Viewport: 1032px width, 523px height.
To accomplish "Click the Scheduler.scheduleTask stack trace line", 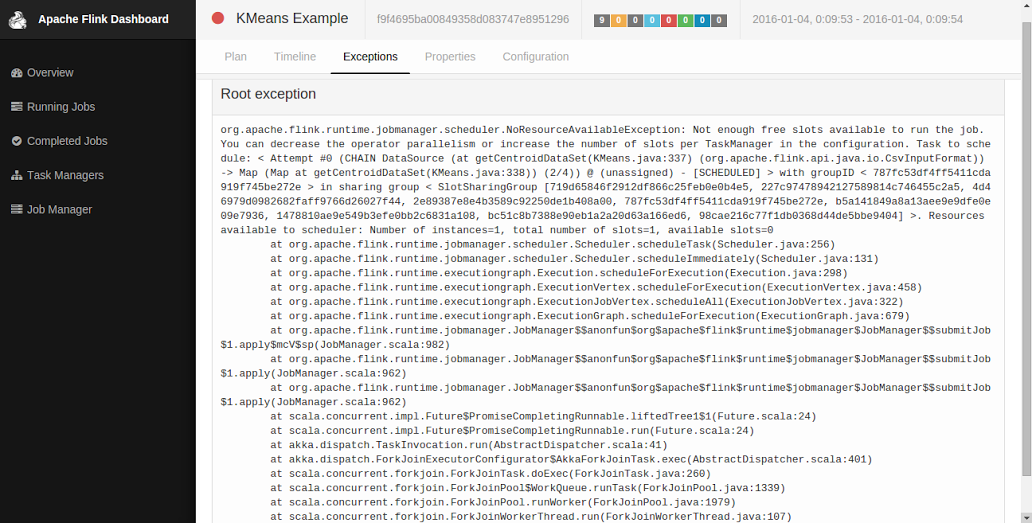I will [551, 245].
